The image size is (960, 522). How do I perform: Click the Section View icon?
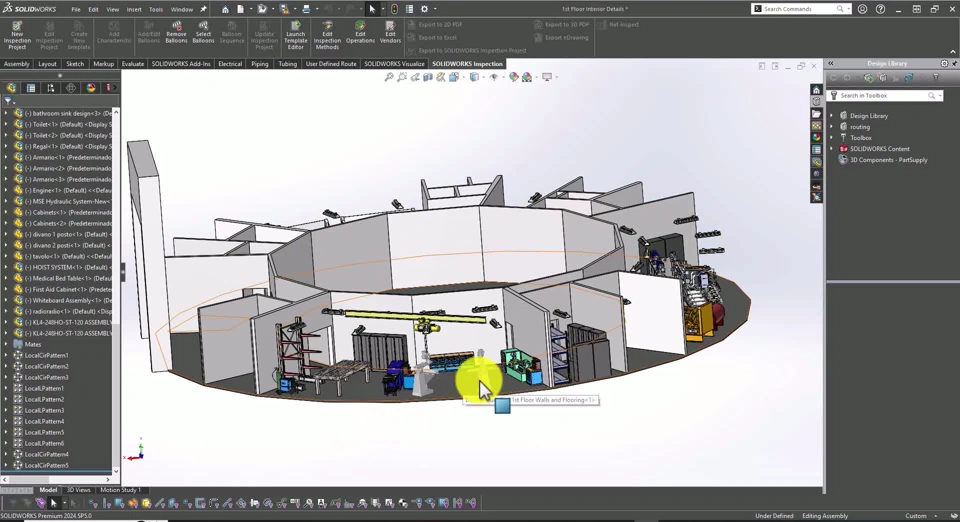click(428, 77)
